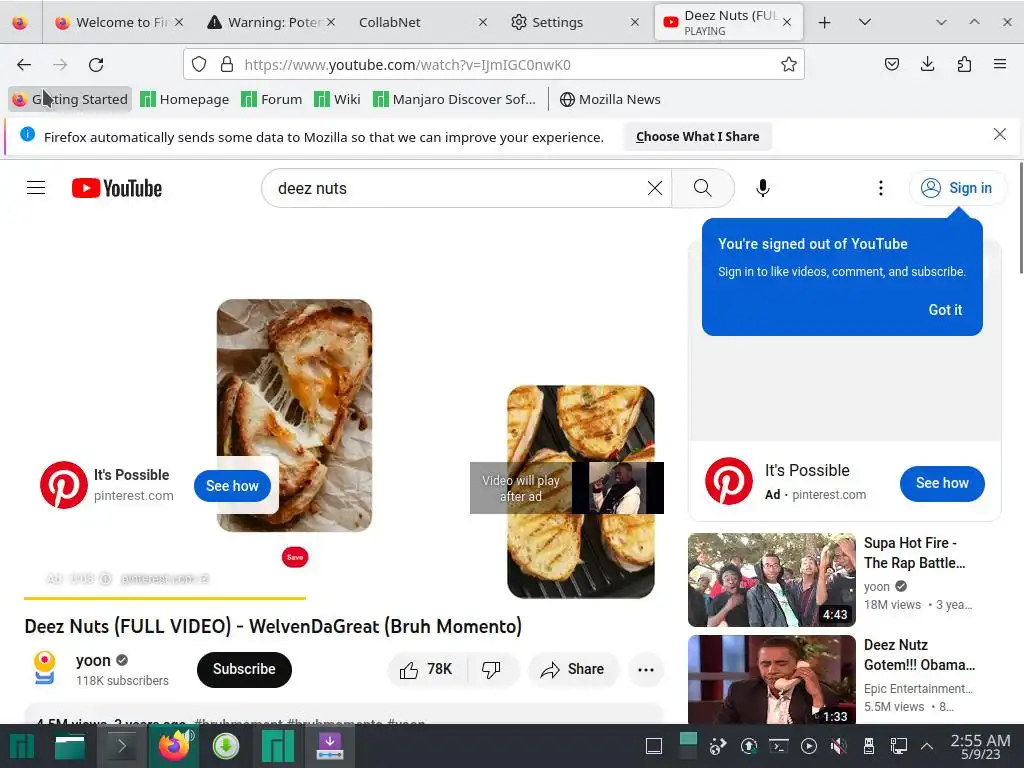Open the Manjaro application launcher
This screenshot has width=1024, height=768.
pyautogui.click(x=22, y=746)
